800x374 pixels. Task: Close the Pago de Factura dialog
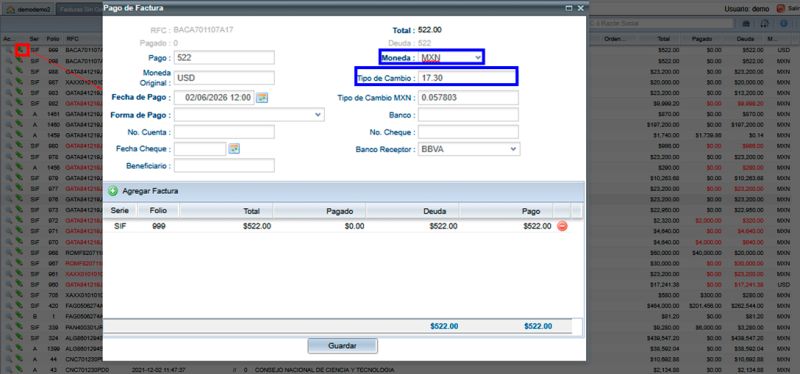point(581,8)
